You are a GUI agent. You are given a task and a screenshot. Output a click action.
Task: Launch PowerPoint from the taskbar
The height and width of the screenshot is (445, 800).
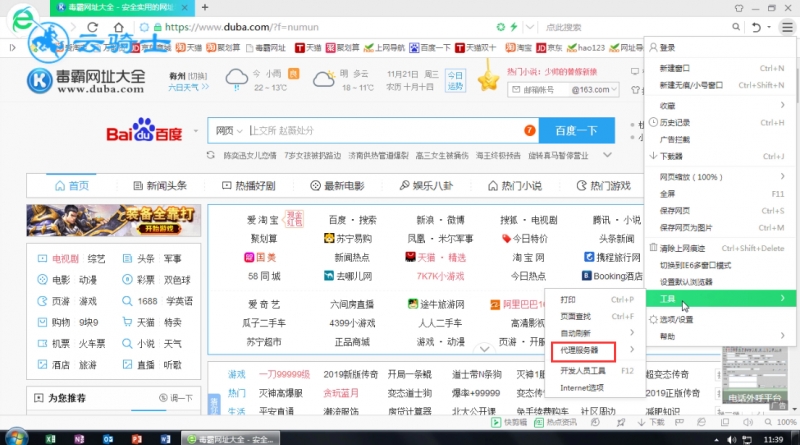click(x=136, y=439)
